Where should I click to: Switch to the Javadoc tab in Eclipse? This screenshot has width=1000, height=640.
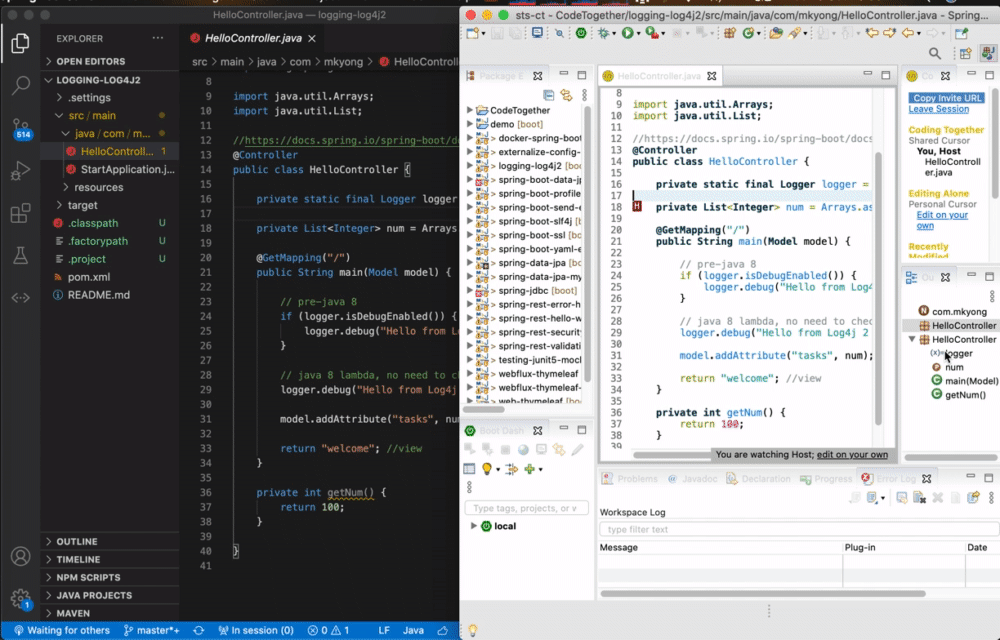point(692,479)
